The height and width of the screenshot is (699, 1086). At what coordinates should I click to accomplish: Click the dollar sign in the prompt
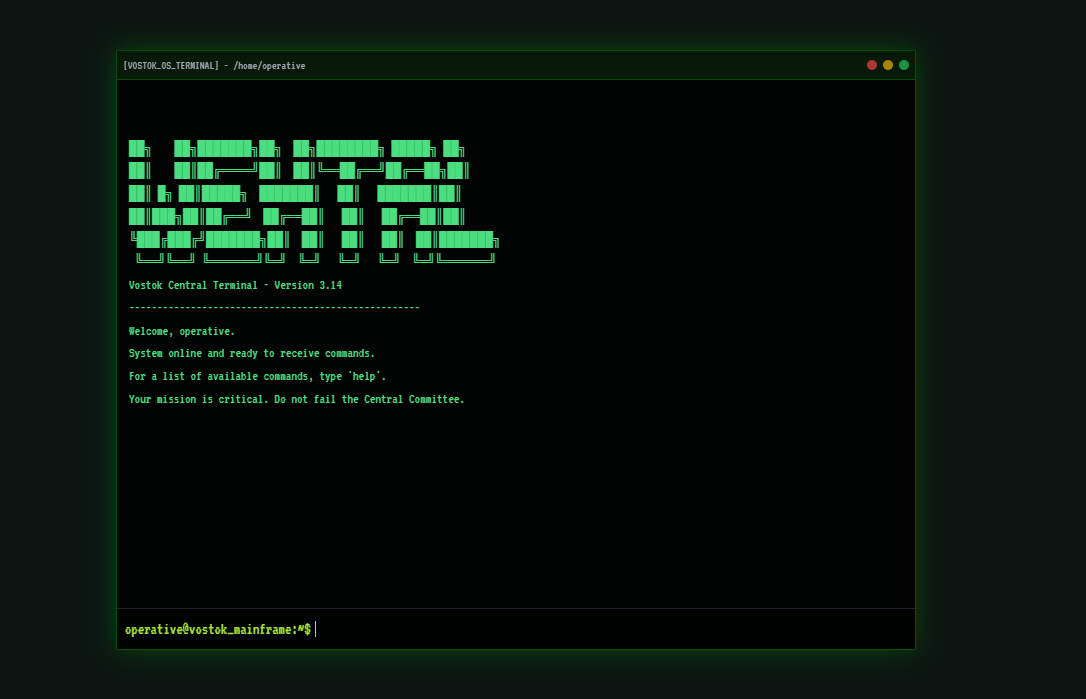click(x=306, y=629)
